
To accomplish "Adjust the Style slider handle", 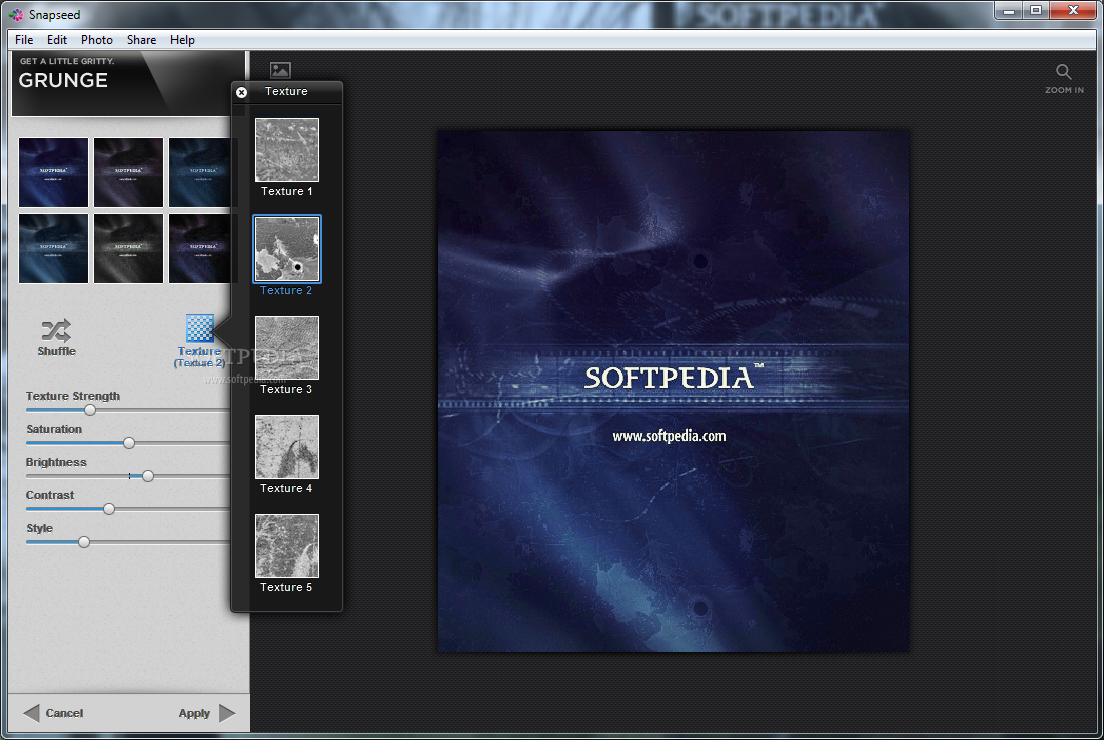I will coord(84,542).
